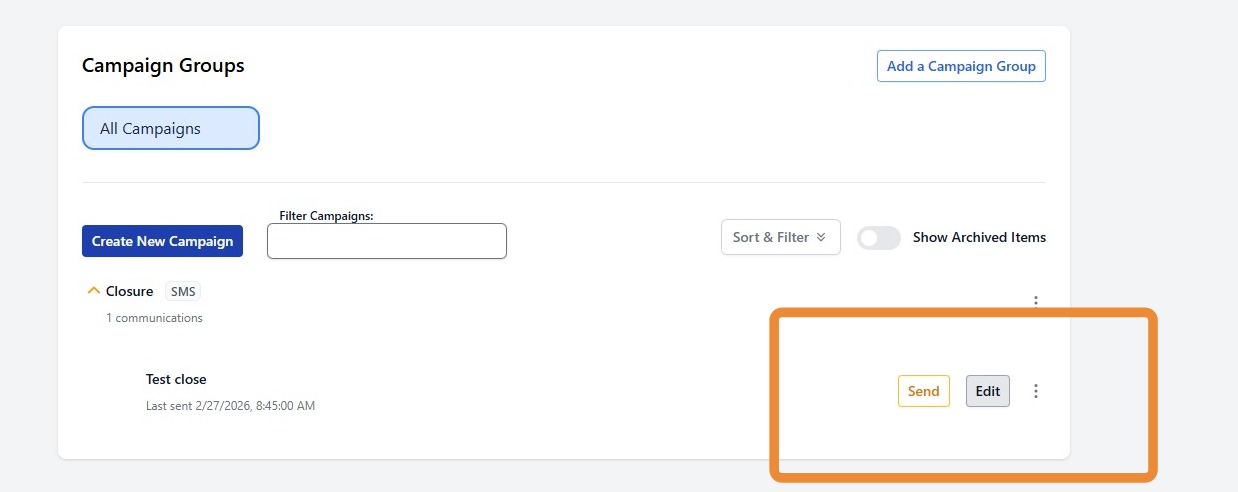Screen dimensions: 1238x492
Task: Select the Test close communication title
Action: click(x=176, y=379)
